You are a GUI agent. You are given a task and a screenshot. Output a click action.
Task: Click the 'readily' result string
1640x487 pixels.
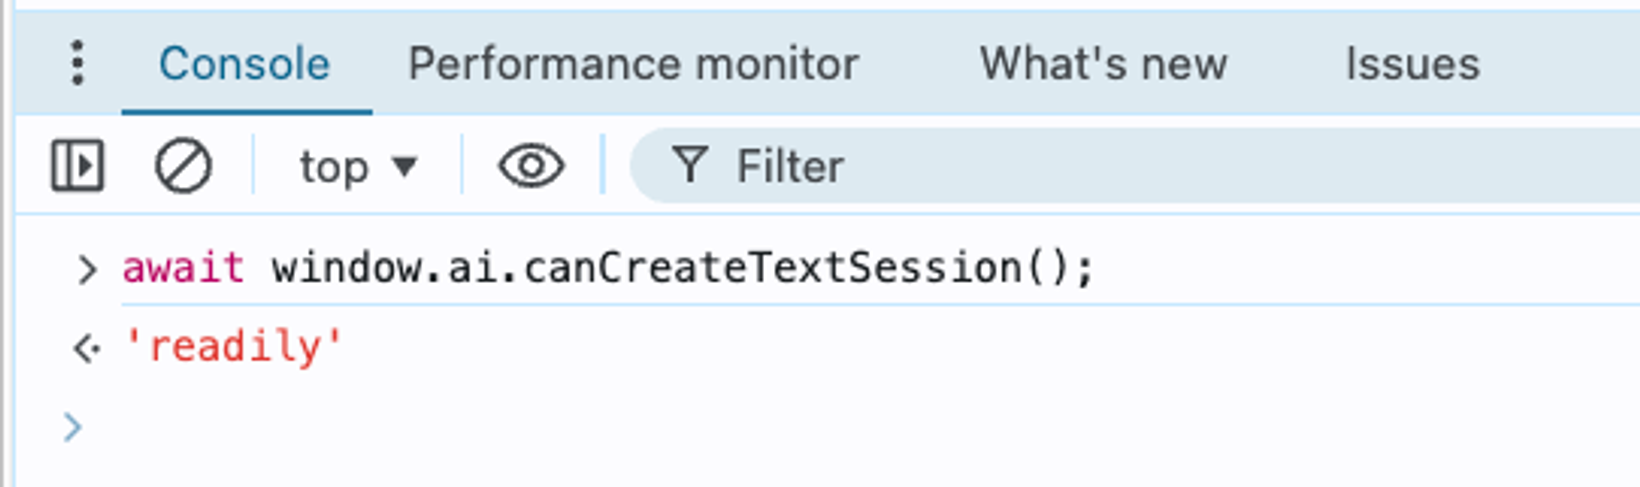pyautogui.click(x=233, y=347)
